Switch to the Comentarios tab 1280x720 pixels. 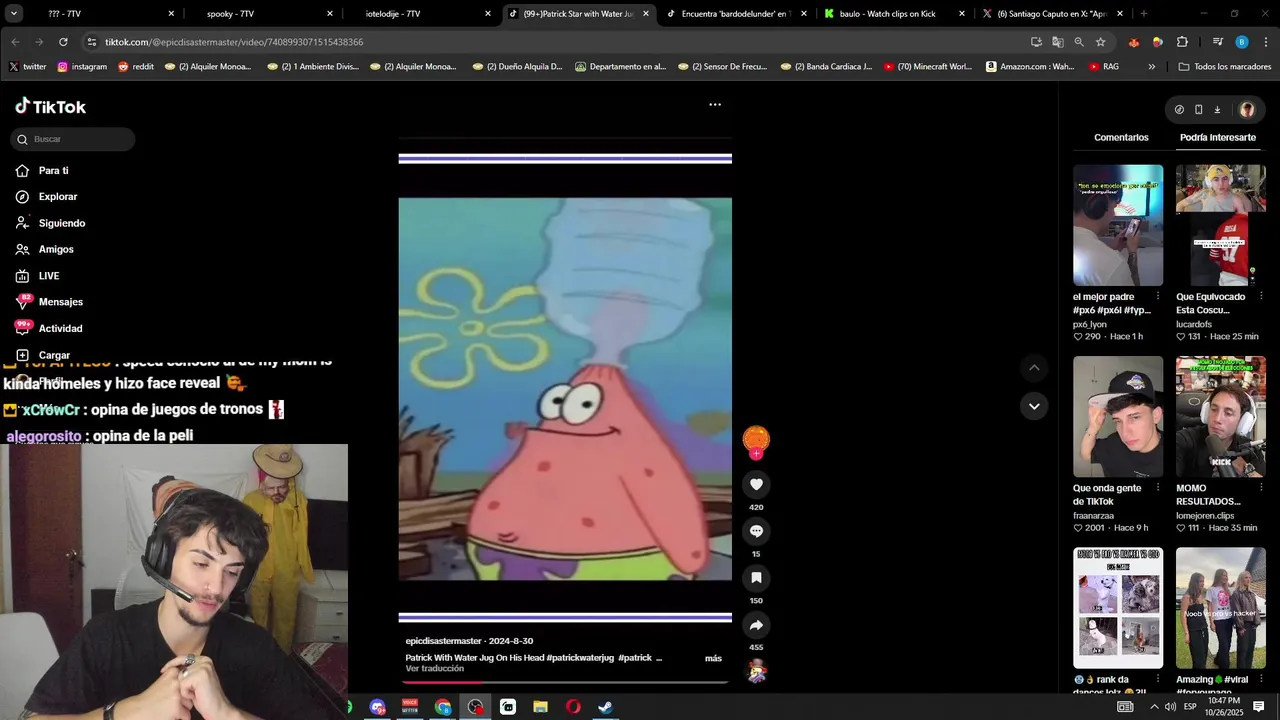[1121, 137]
